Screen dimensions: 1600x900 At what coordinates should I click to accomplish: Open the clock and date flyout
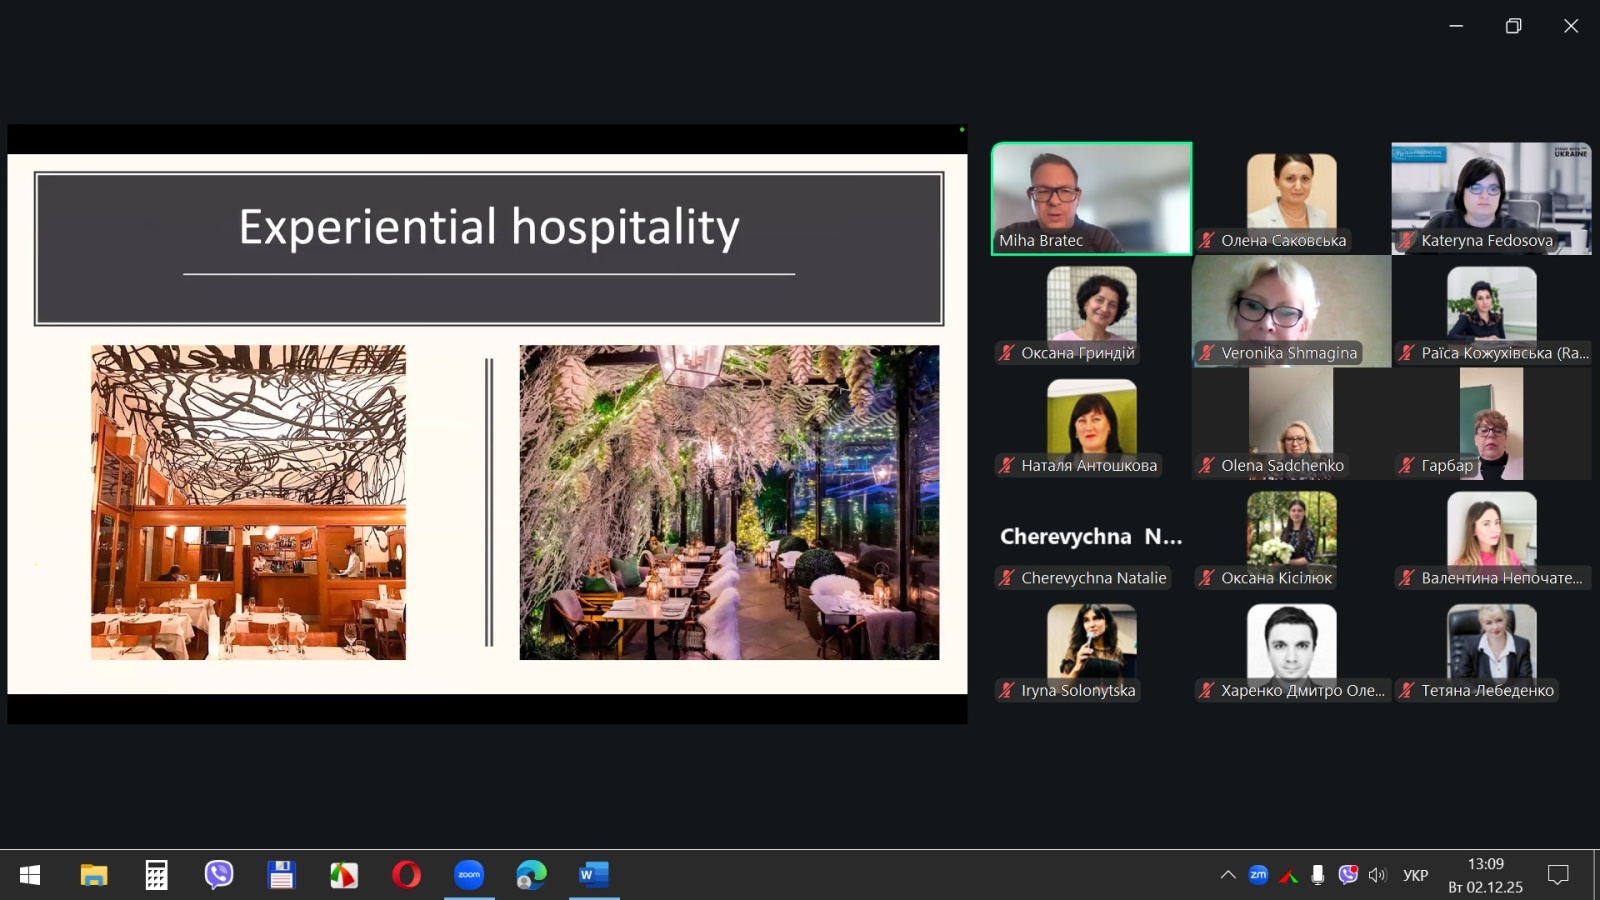point(1485,875)
